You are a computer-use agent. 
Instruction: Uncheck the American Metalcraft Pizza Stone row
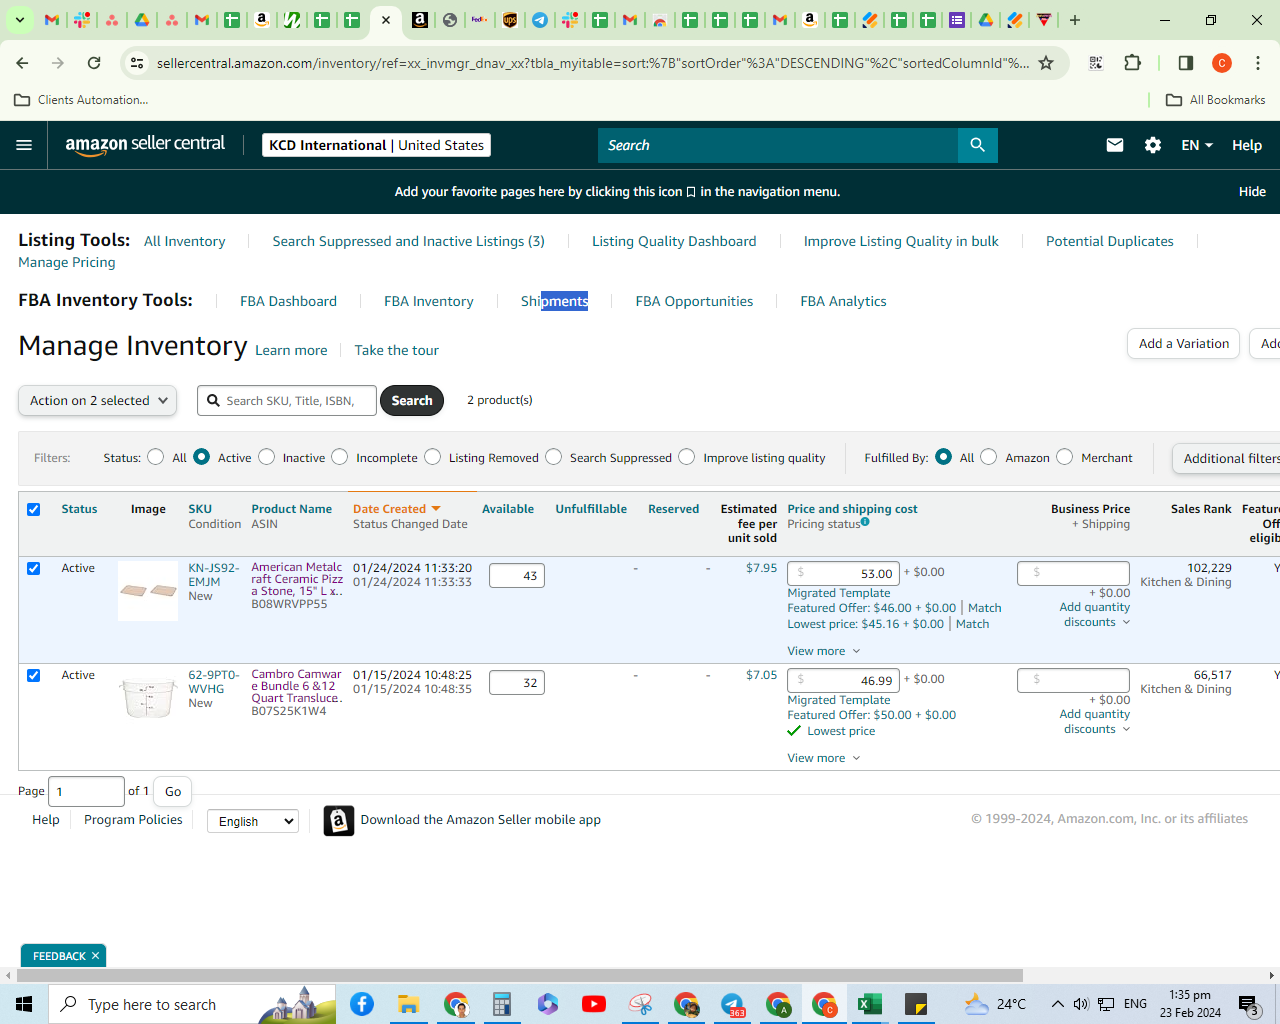click(x=34, y=568)
